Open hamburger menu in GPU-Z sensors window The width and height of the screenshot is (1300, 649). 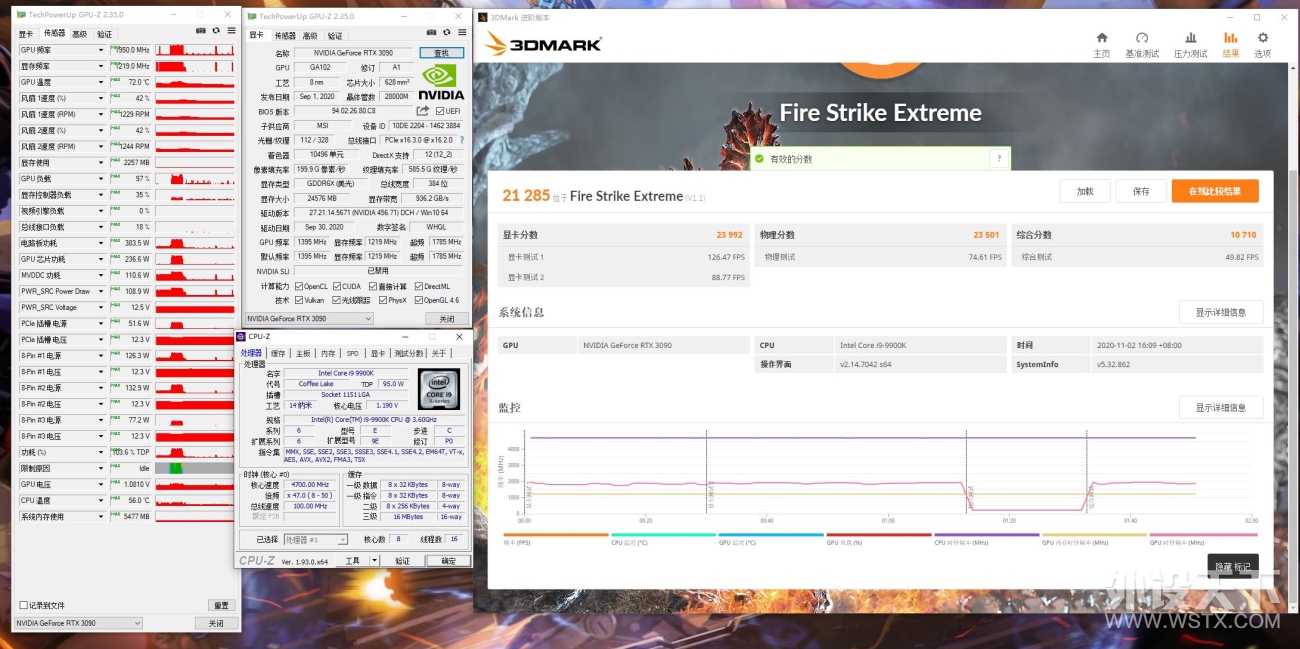(x=231, y=31)
